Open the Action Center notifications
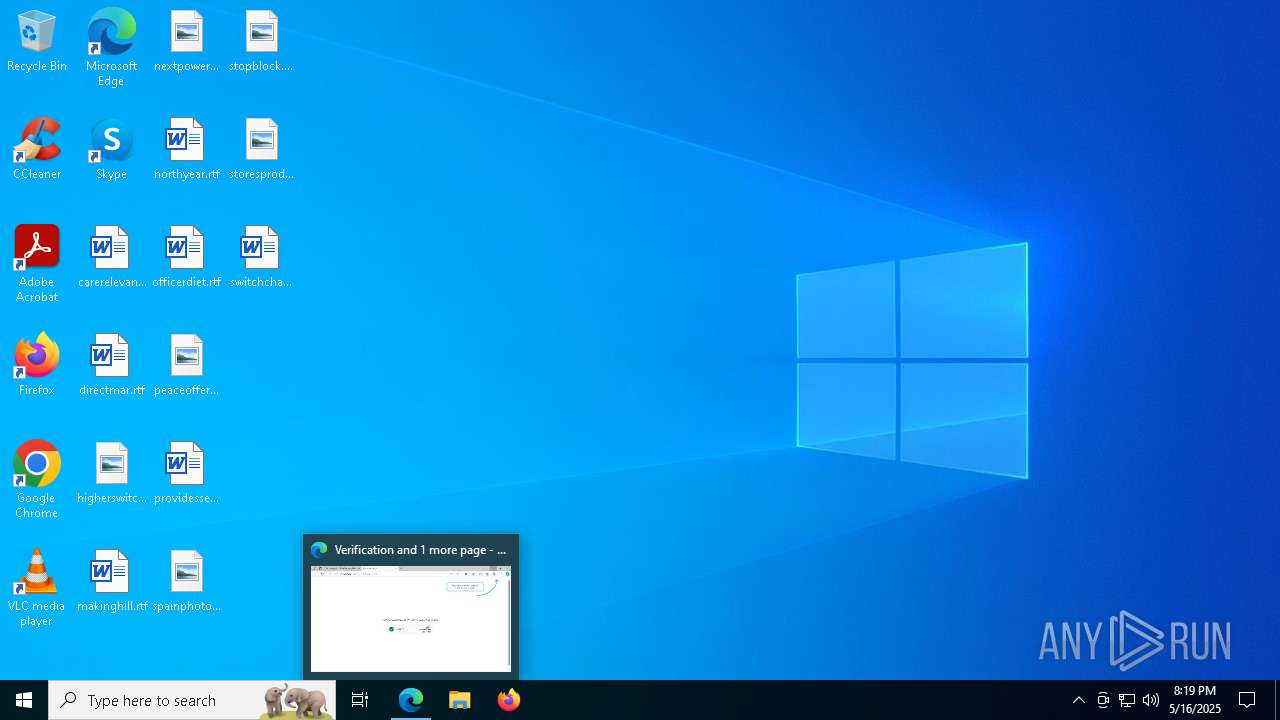The width and height of the screenshot is (1280, 720). (x=1248, y=700)
